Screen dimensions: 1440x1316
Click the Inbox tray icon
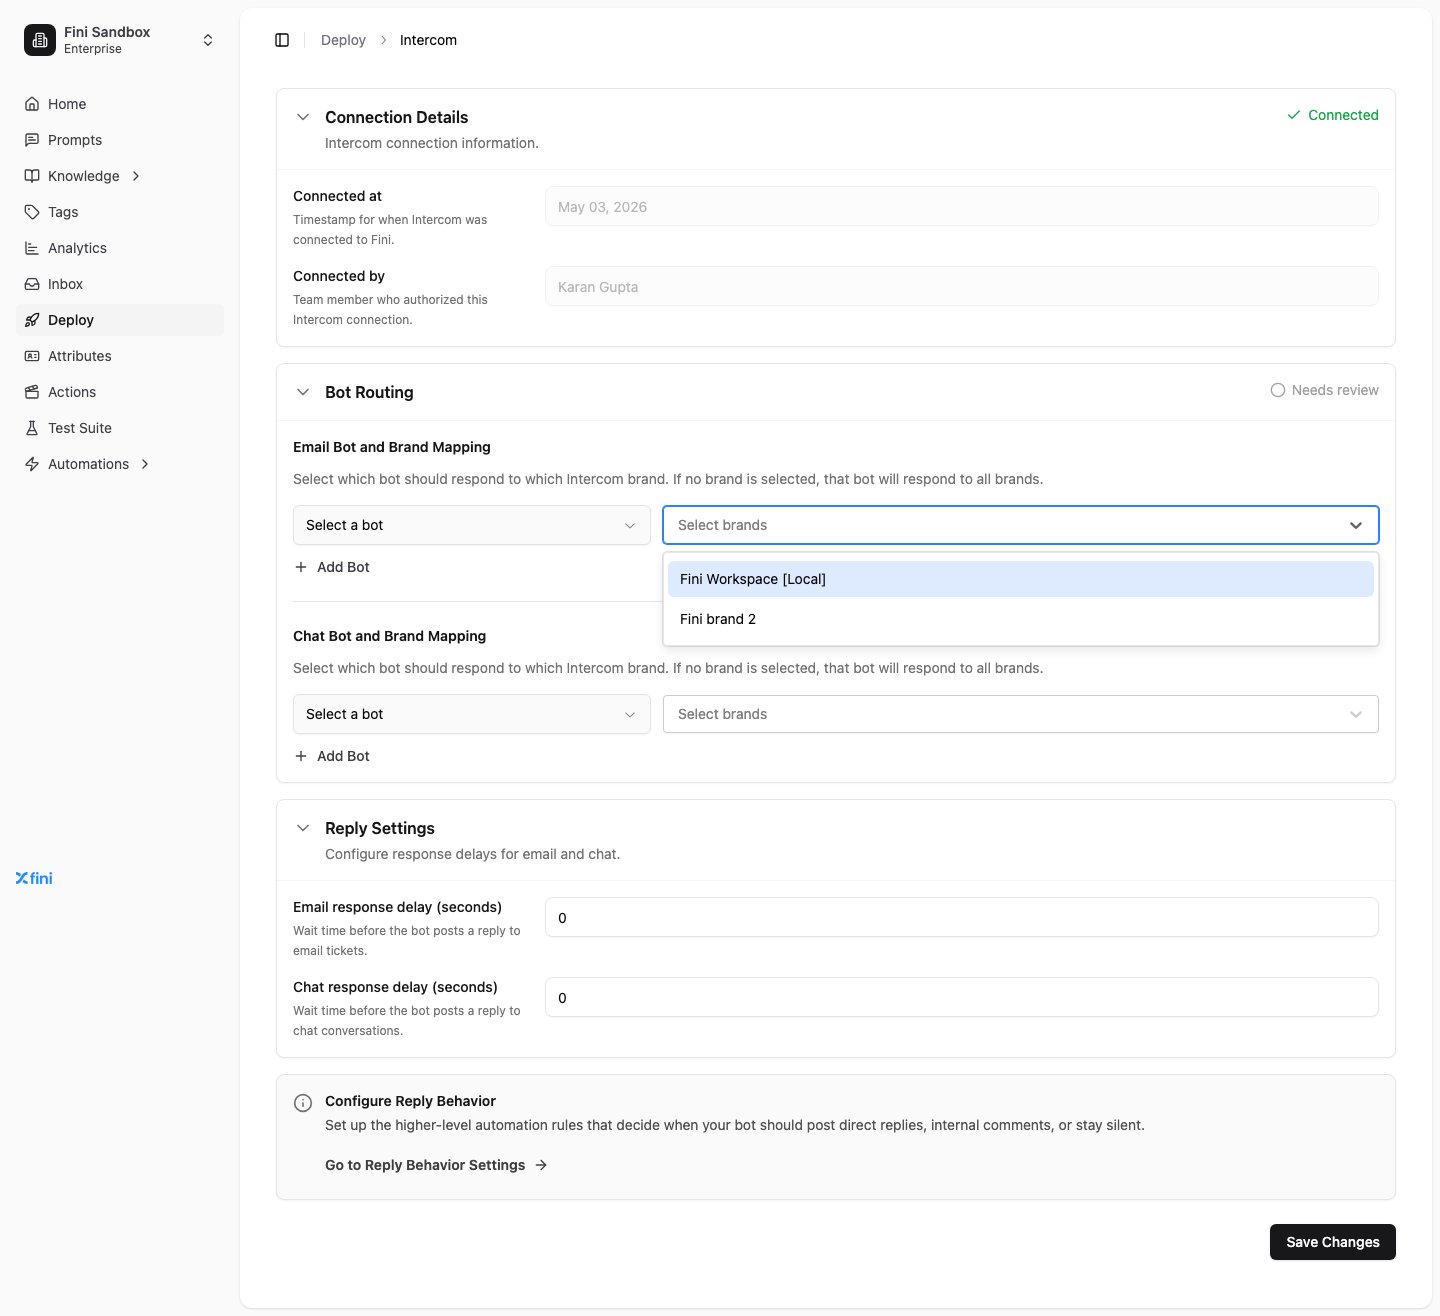click(32, 284)
